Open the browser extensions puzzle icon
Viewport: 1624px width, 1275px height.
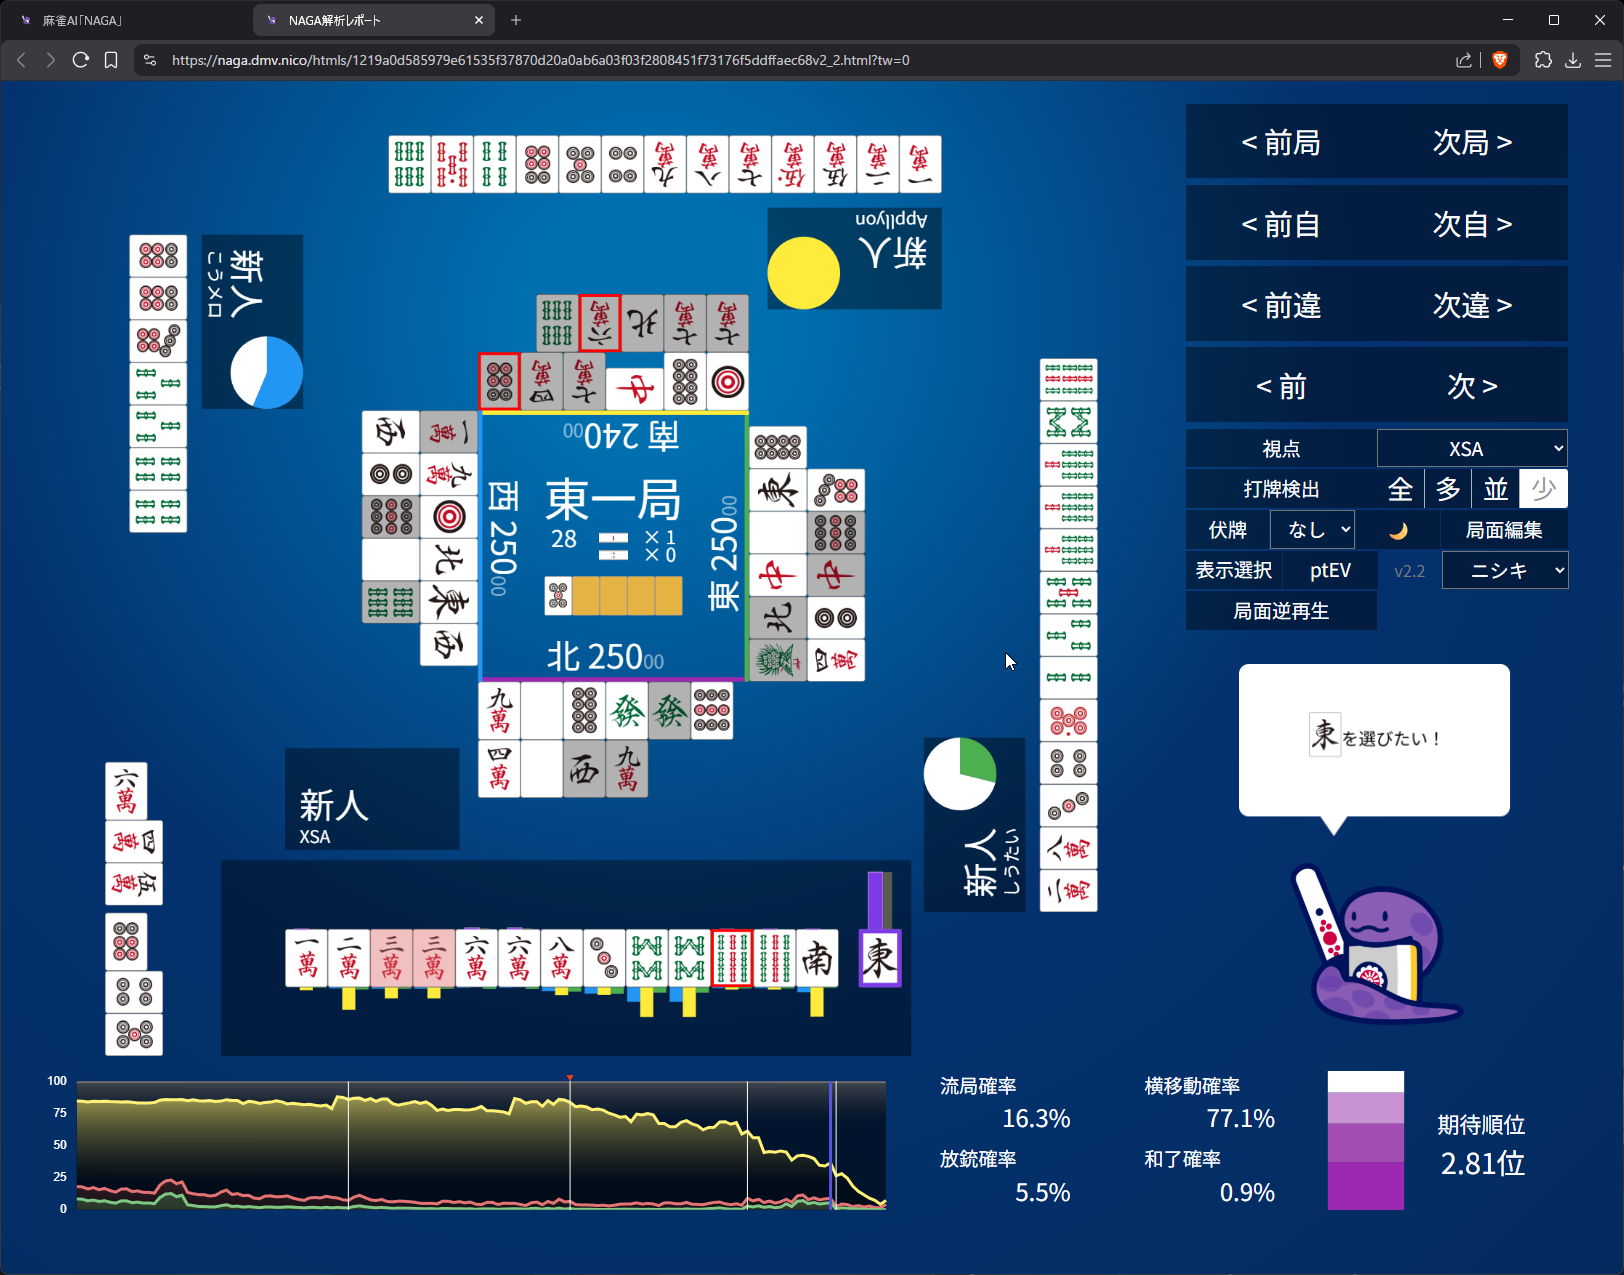tap(1543, 60)
